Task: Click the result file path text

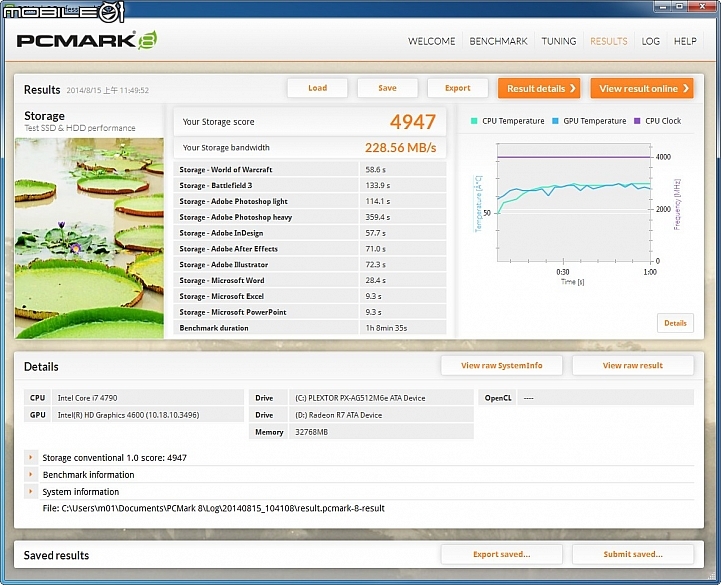Action: (x=213, y=508)
